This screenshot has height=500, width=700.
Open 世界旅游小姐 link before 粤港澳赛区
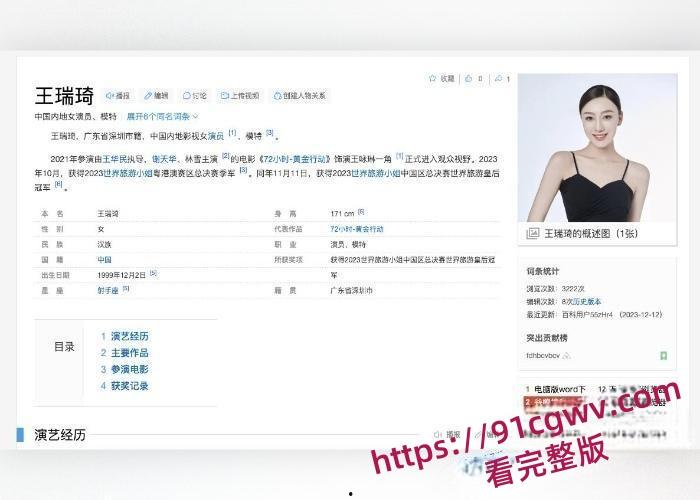click(128, 173)
